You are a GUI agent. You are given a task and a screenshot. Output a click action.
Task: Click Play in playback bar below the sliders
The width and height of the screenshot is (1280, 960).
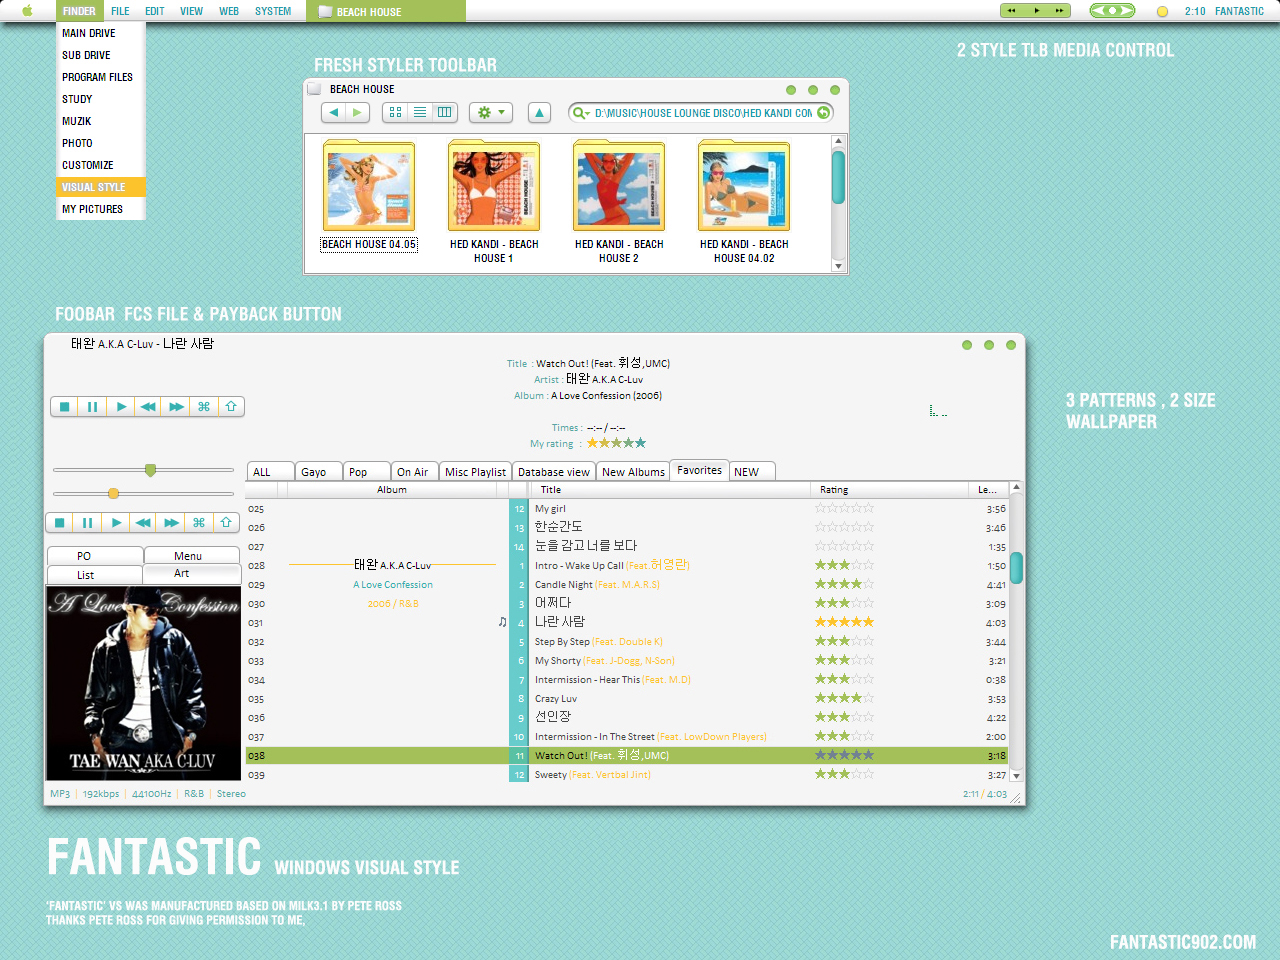point(116,523)
